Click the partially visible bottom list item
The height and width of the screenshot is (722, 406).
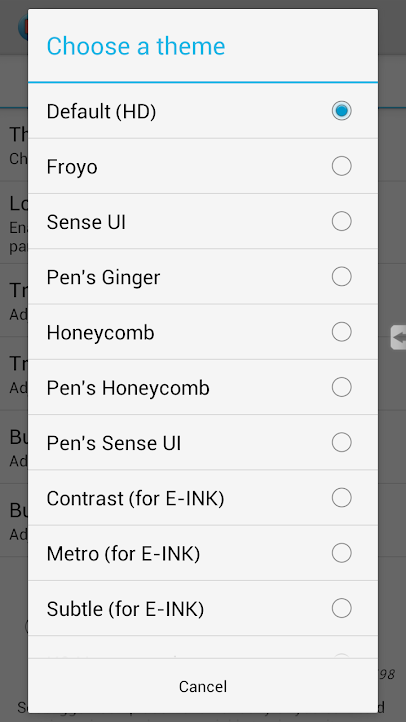point(203,647)
